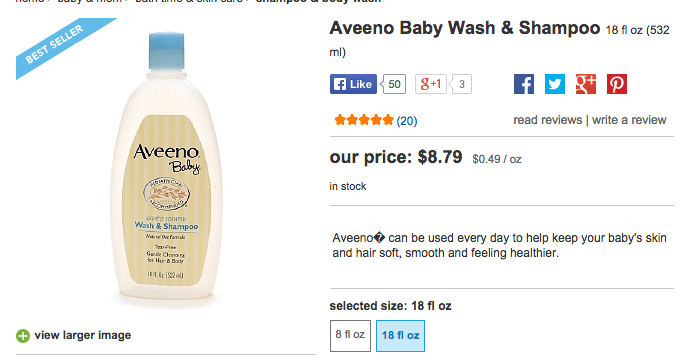Open the write a review link

coord(629,120)
